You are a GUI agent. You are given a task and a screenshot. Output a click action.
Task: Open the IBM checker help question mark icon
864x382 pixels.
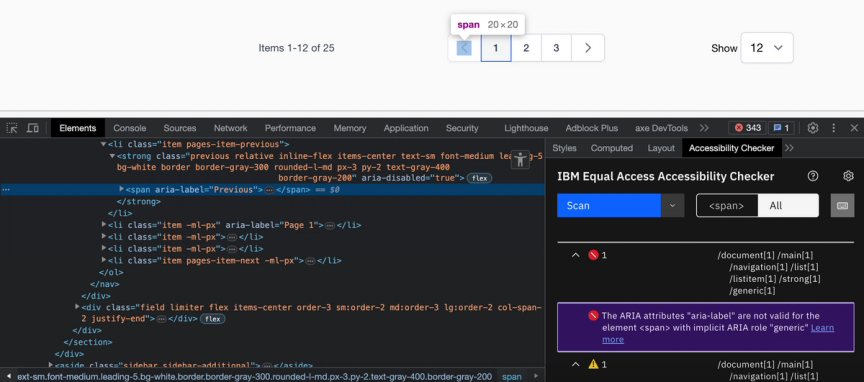(813, 176)
